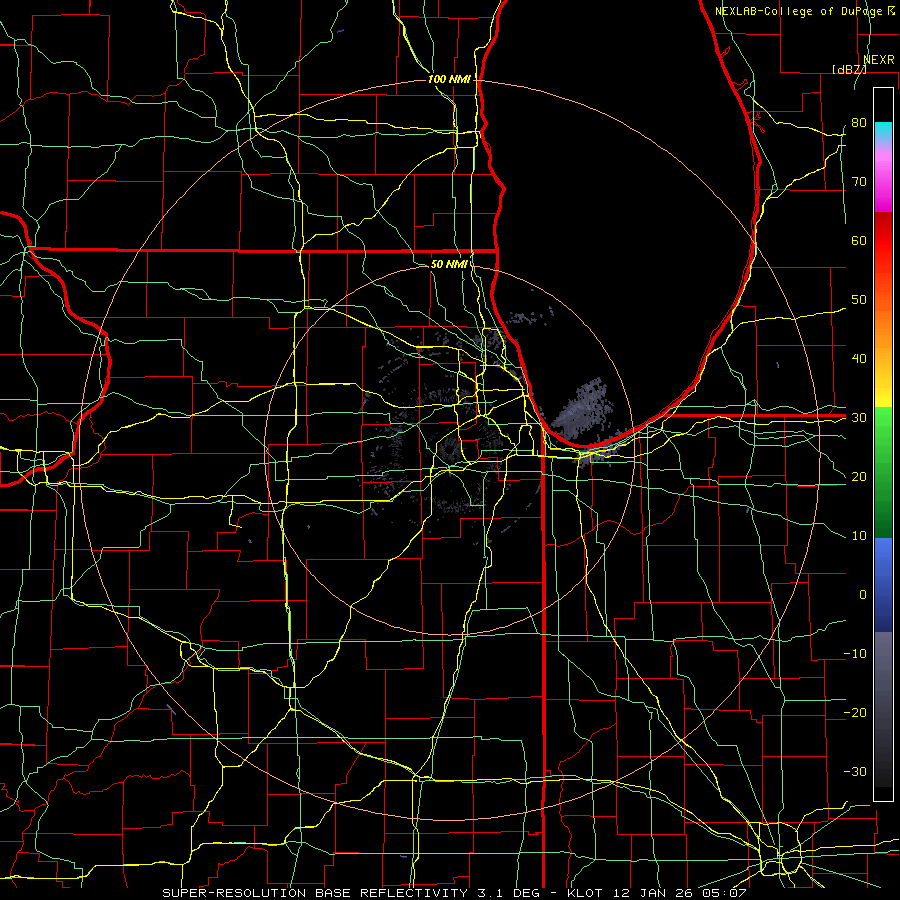This screenshot has width=900, height=900.
Task: Click the 40 value on the dBZ scale
Action: [859, 359]
